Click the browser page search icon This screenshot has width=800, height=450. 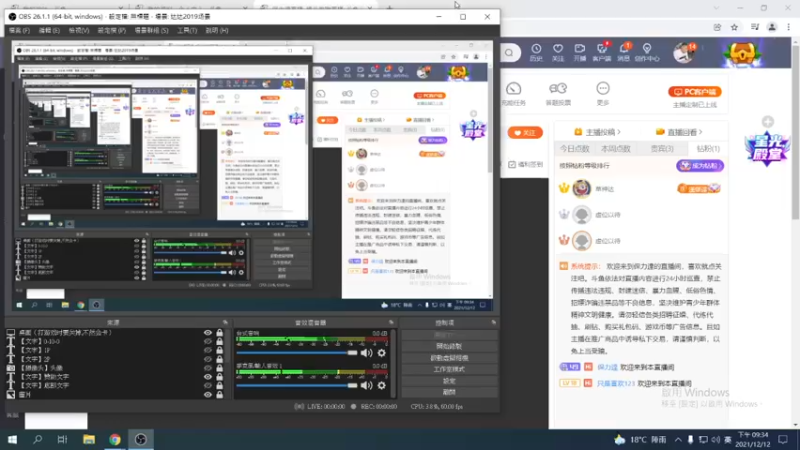(509, 53)
